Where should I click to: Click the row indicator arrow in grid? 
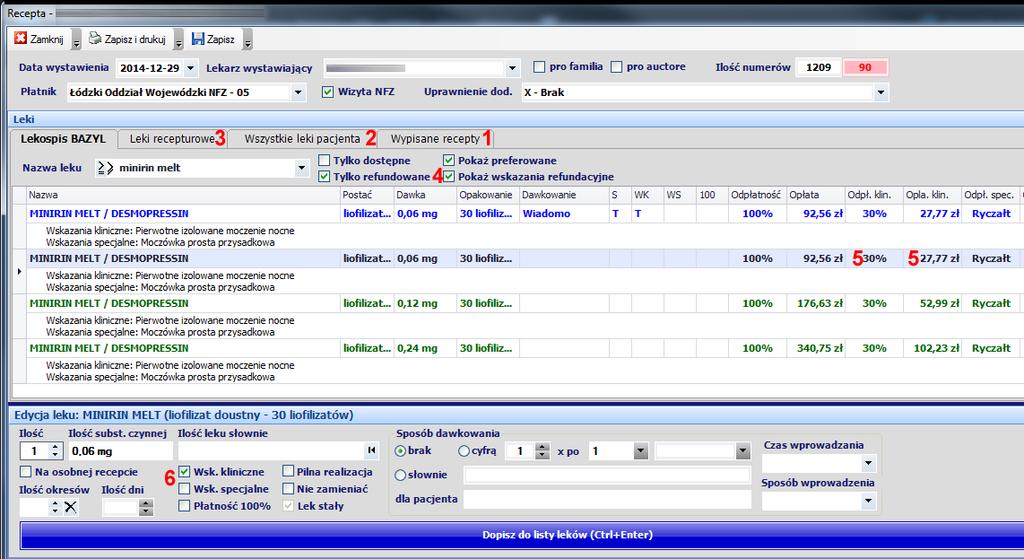20,270
